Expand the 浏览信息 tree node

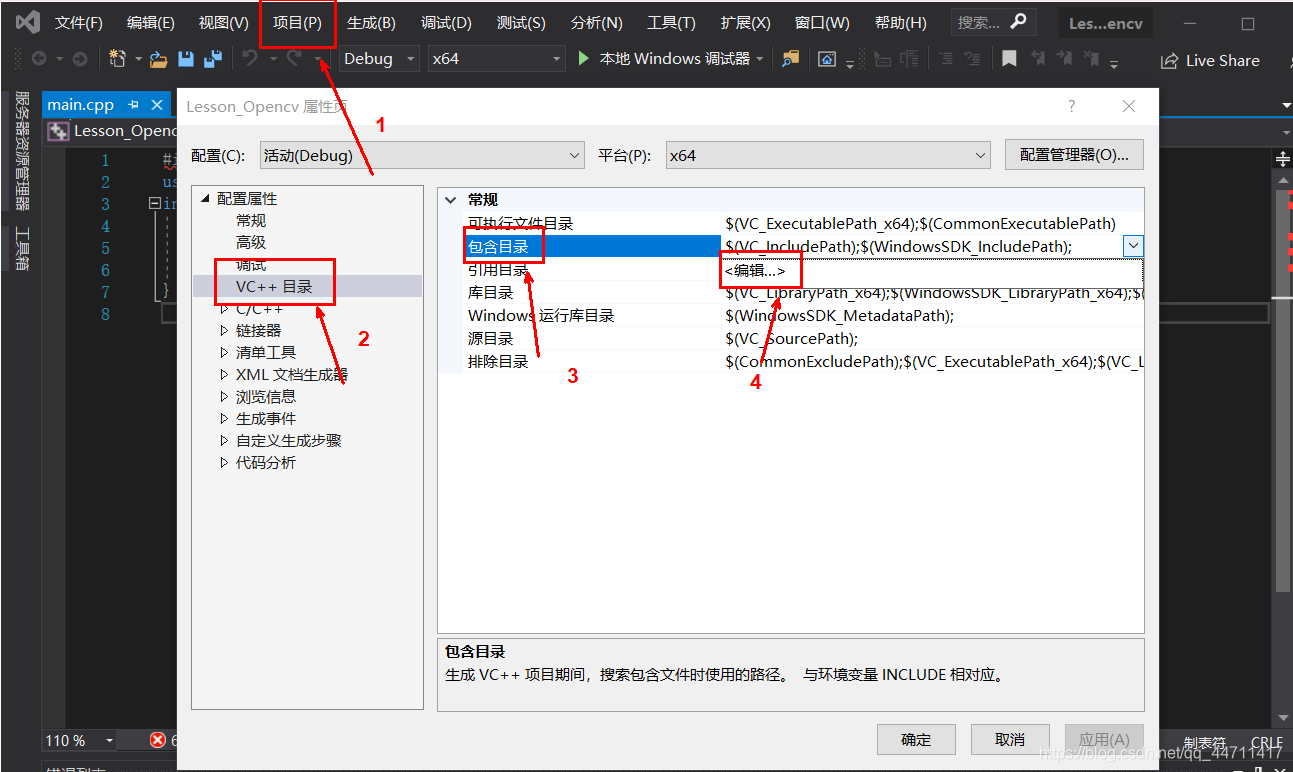[x=224, y=397]
